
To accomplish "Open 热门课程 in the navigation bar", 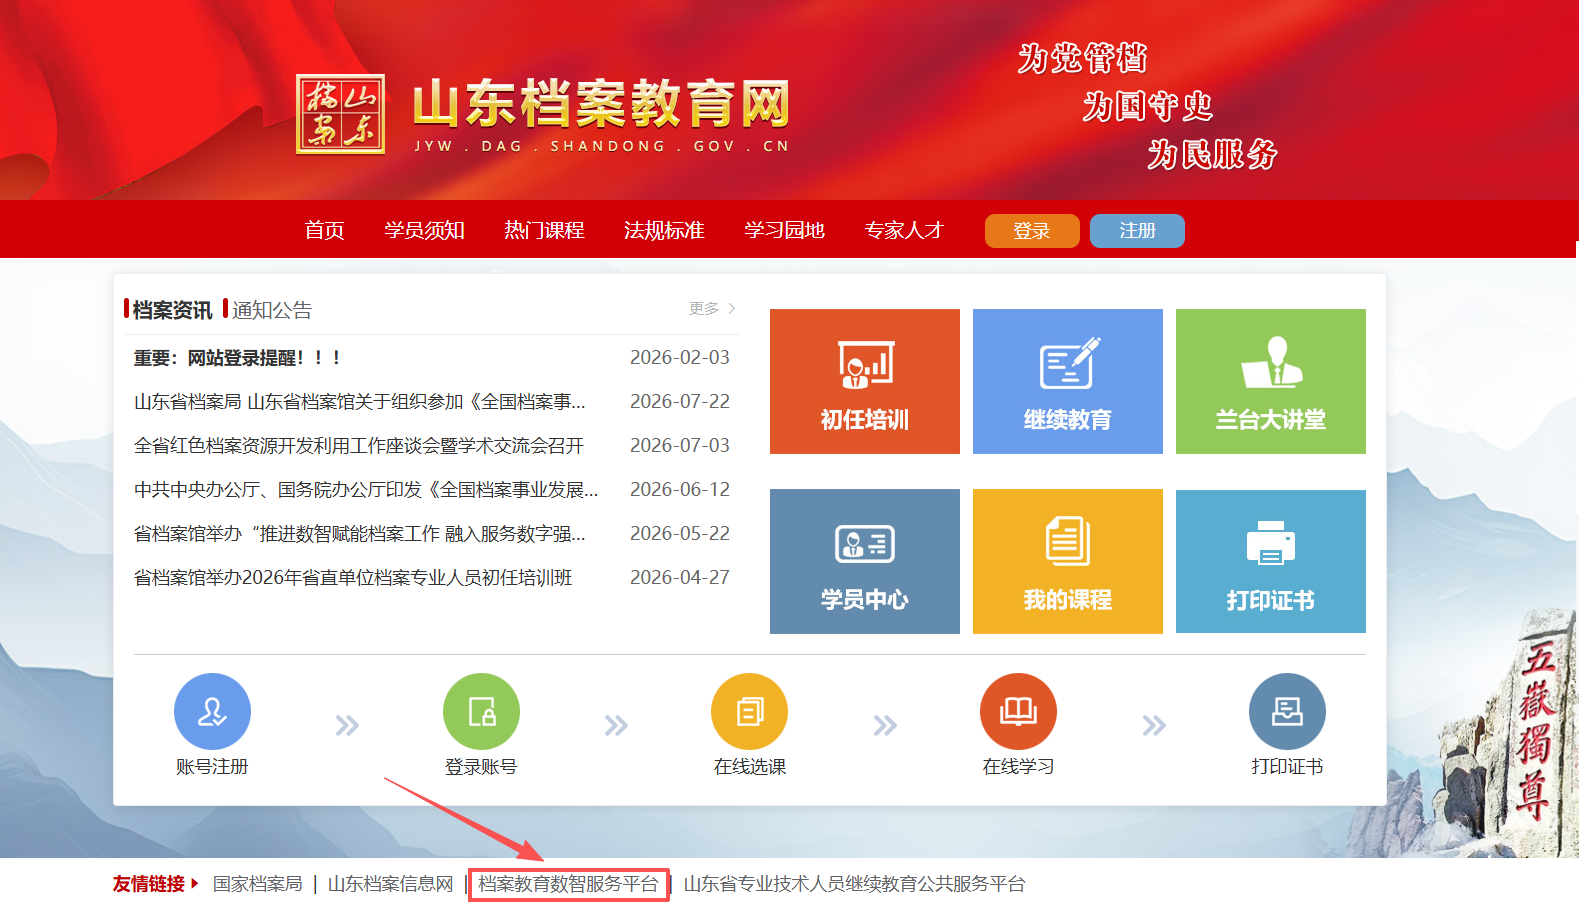I will (544, 230).
